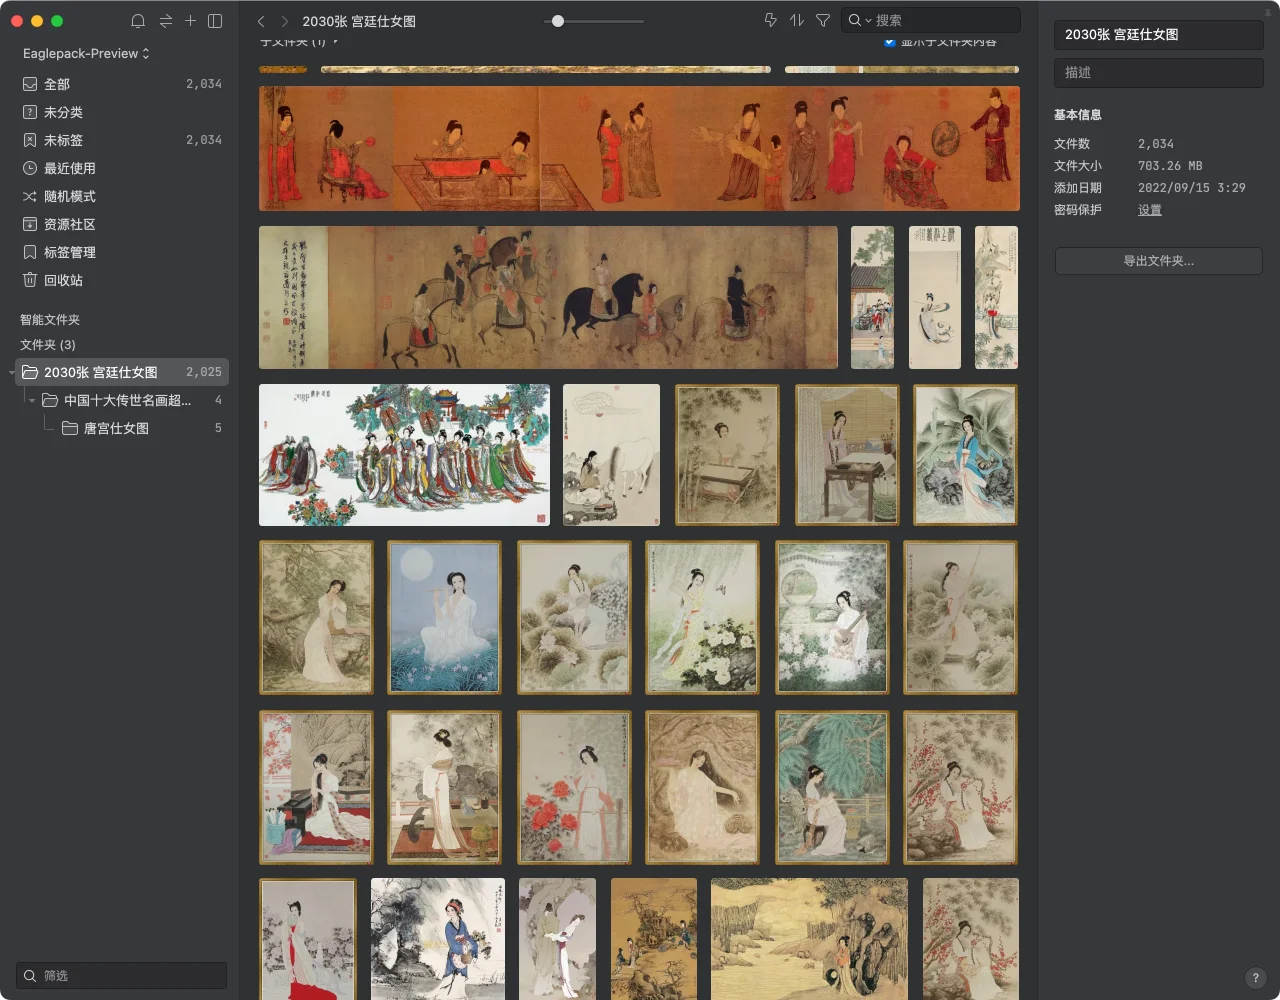1280x1000 pixels.
Task: Click the 703.26 MB file size value
Action: click(1170, 166)
